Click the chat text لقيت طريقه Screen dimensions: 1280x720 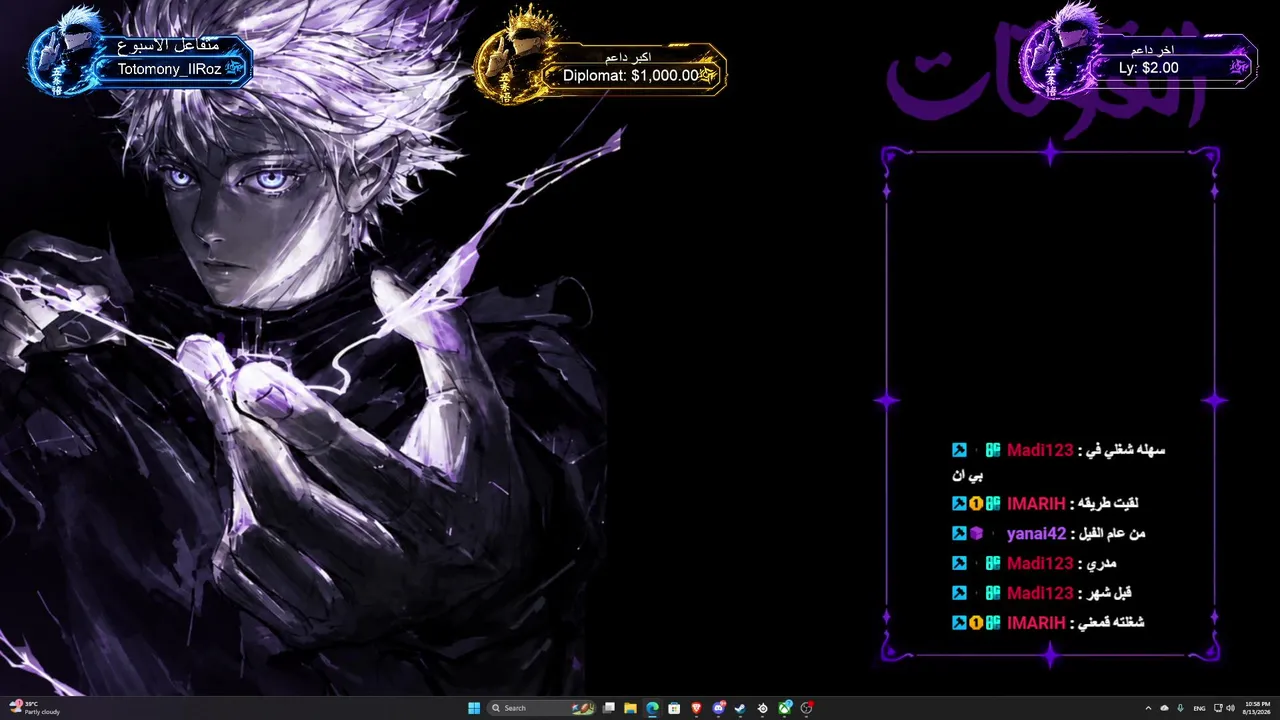[1110, 504]
